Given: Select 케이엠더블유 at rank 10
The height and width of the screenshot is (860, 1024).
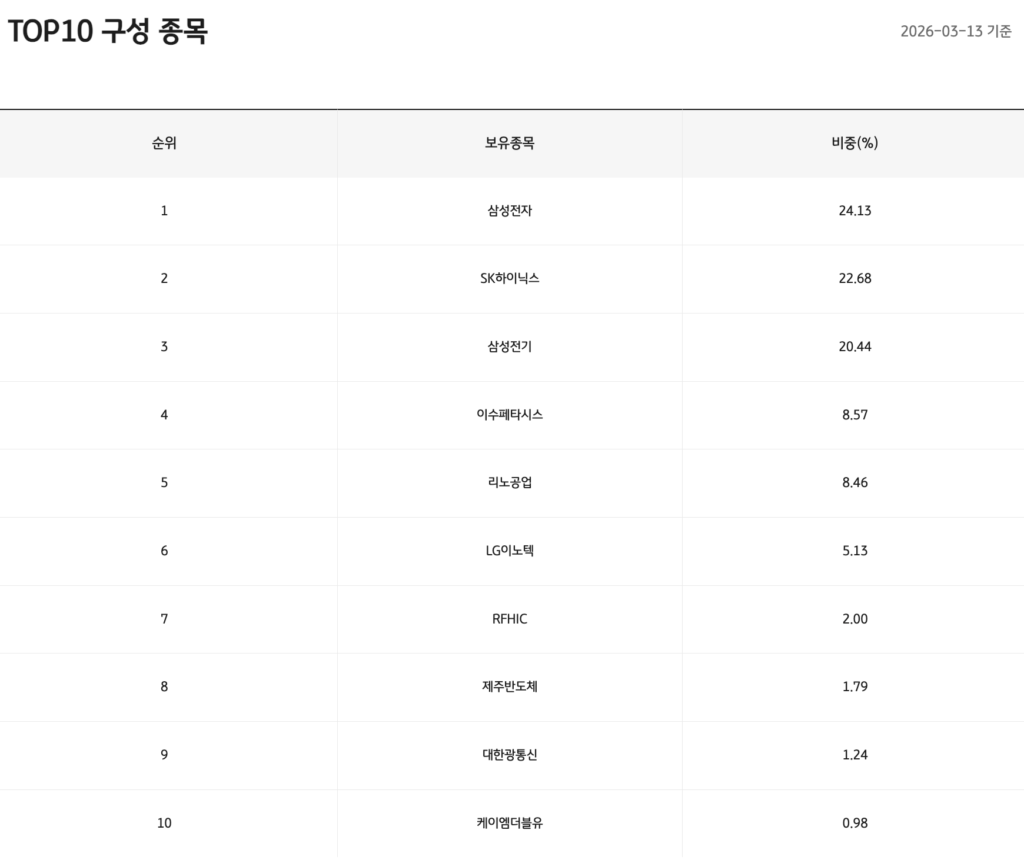Looking at the screenshot, I should pos(509,823).
